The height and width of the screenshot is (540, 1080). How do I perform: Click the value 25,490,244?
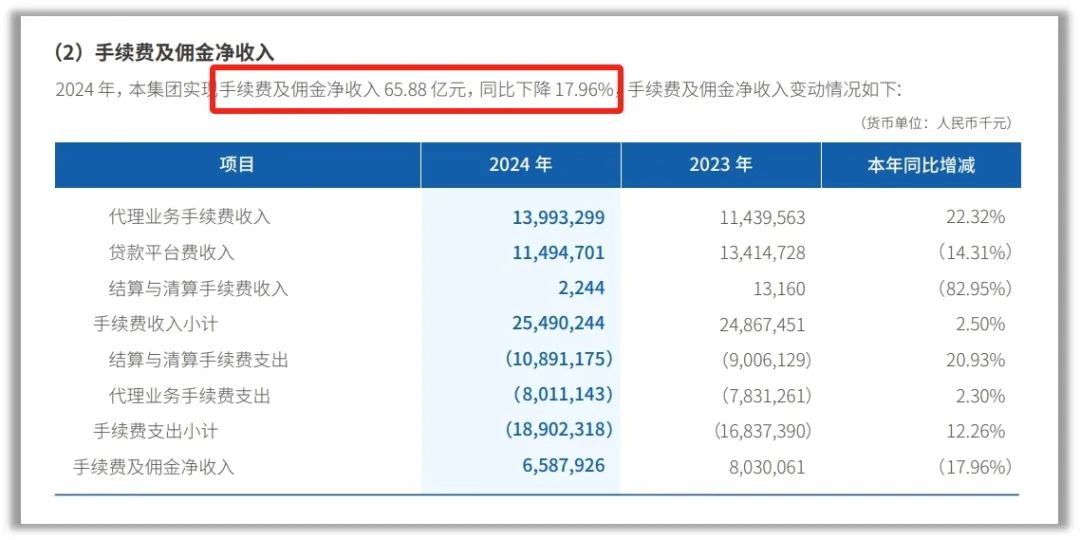559,324
